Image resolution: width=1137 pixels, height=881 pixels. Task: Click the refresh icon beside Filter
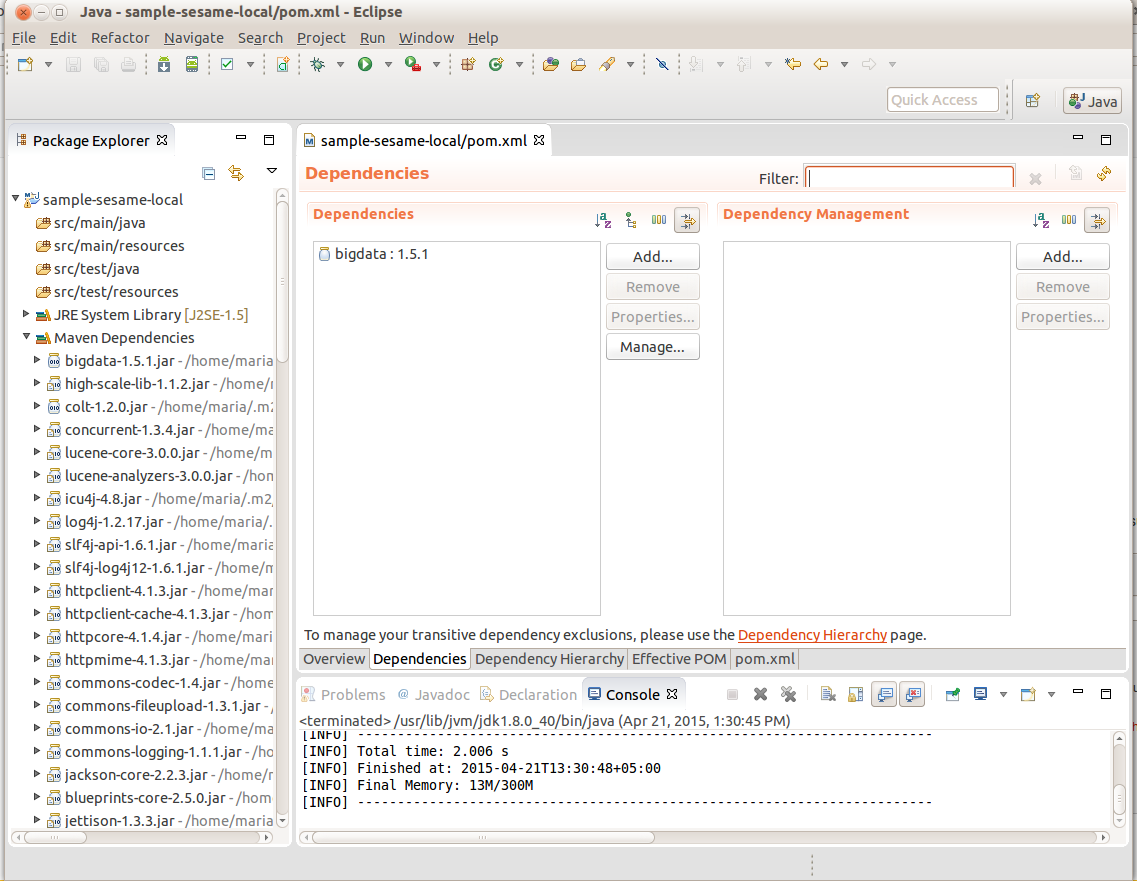1104,173
